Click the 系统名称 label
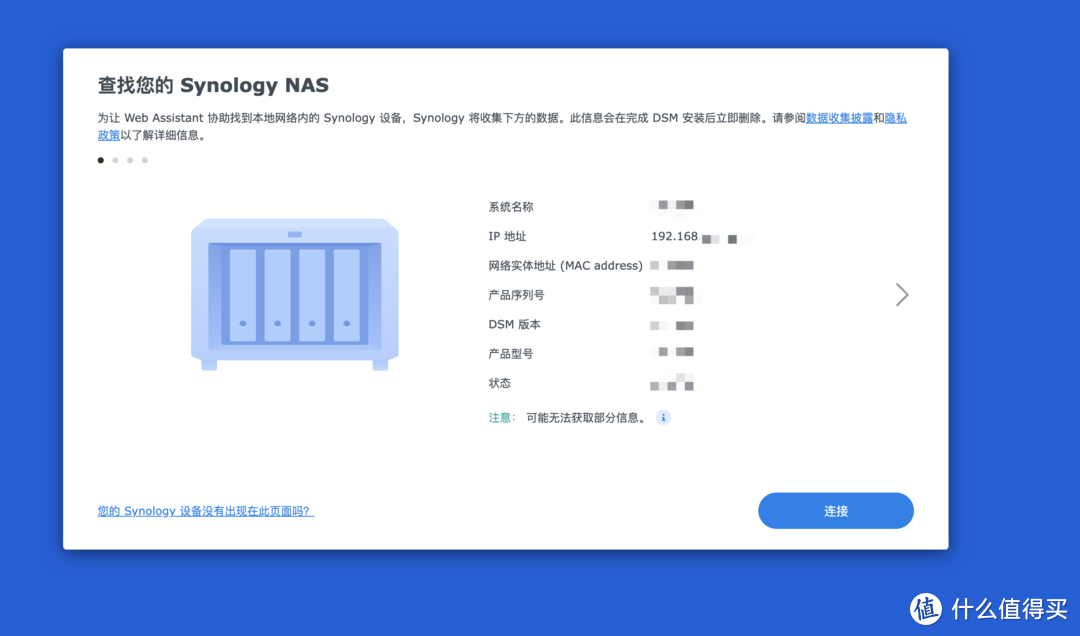Screen dimensions: 1080x636 [511, 207]
